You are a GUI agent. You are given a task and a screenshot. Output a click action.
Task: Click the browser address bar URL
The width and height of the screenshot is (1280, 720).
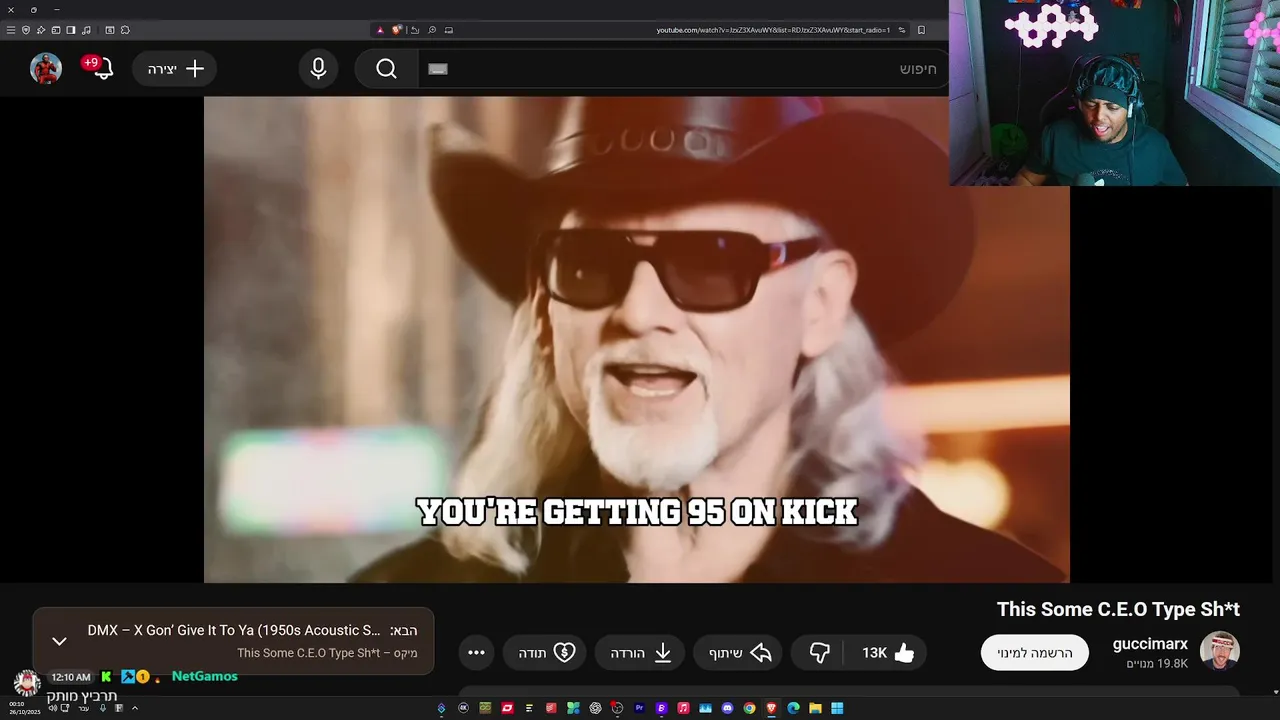coord(773,30)
